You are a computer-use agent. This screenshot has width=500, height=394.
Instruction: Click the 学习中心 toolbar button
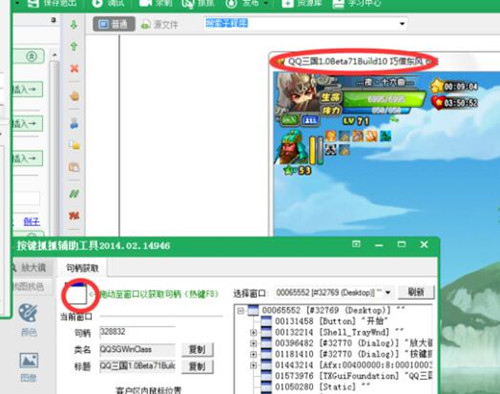pyautogui.click(x=357, y=3)
